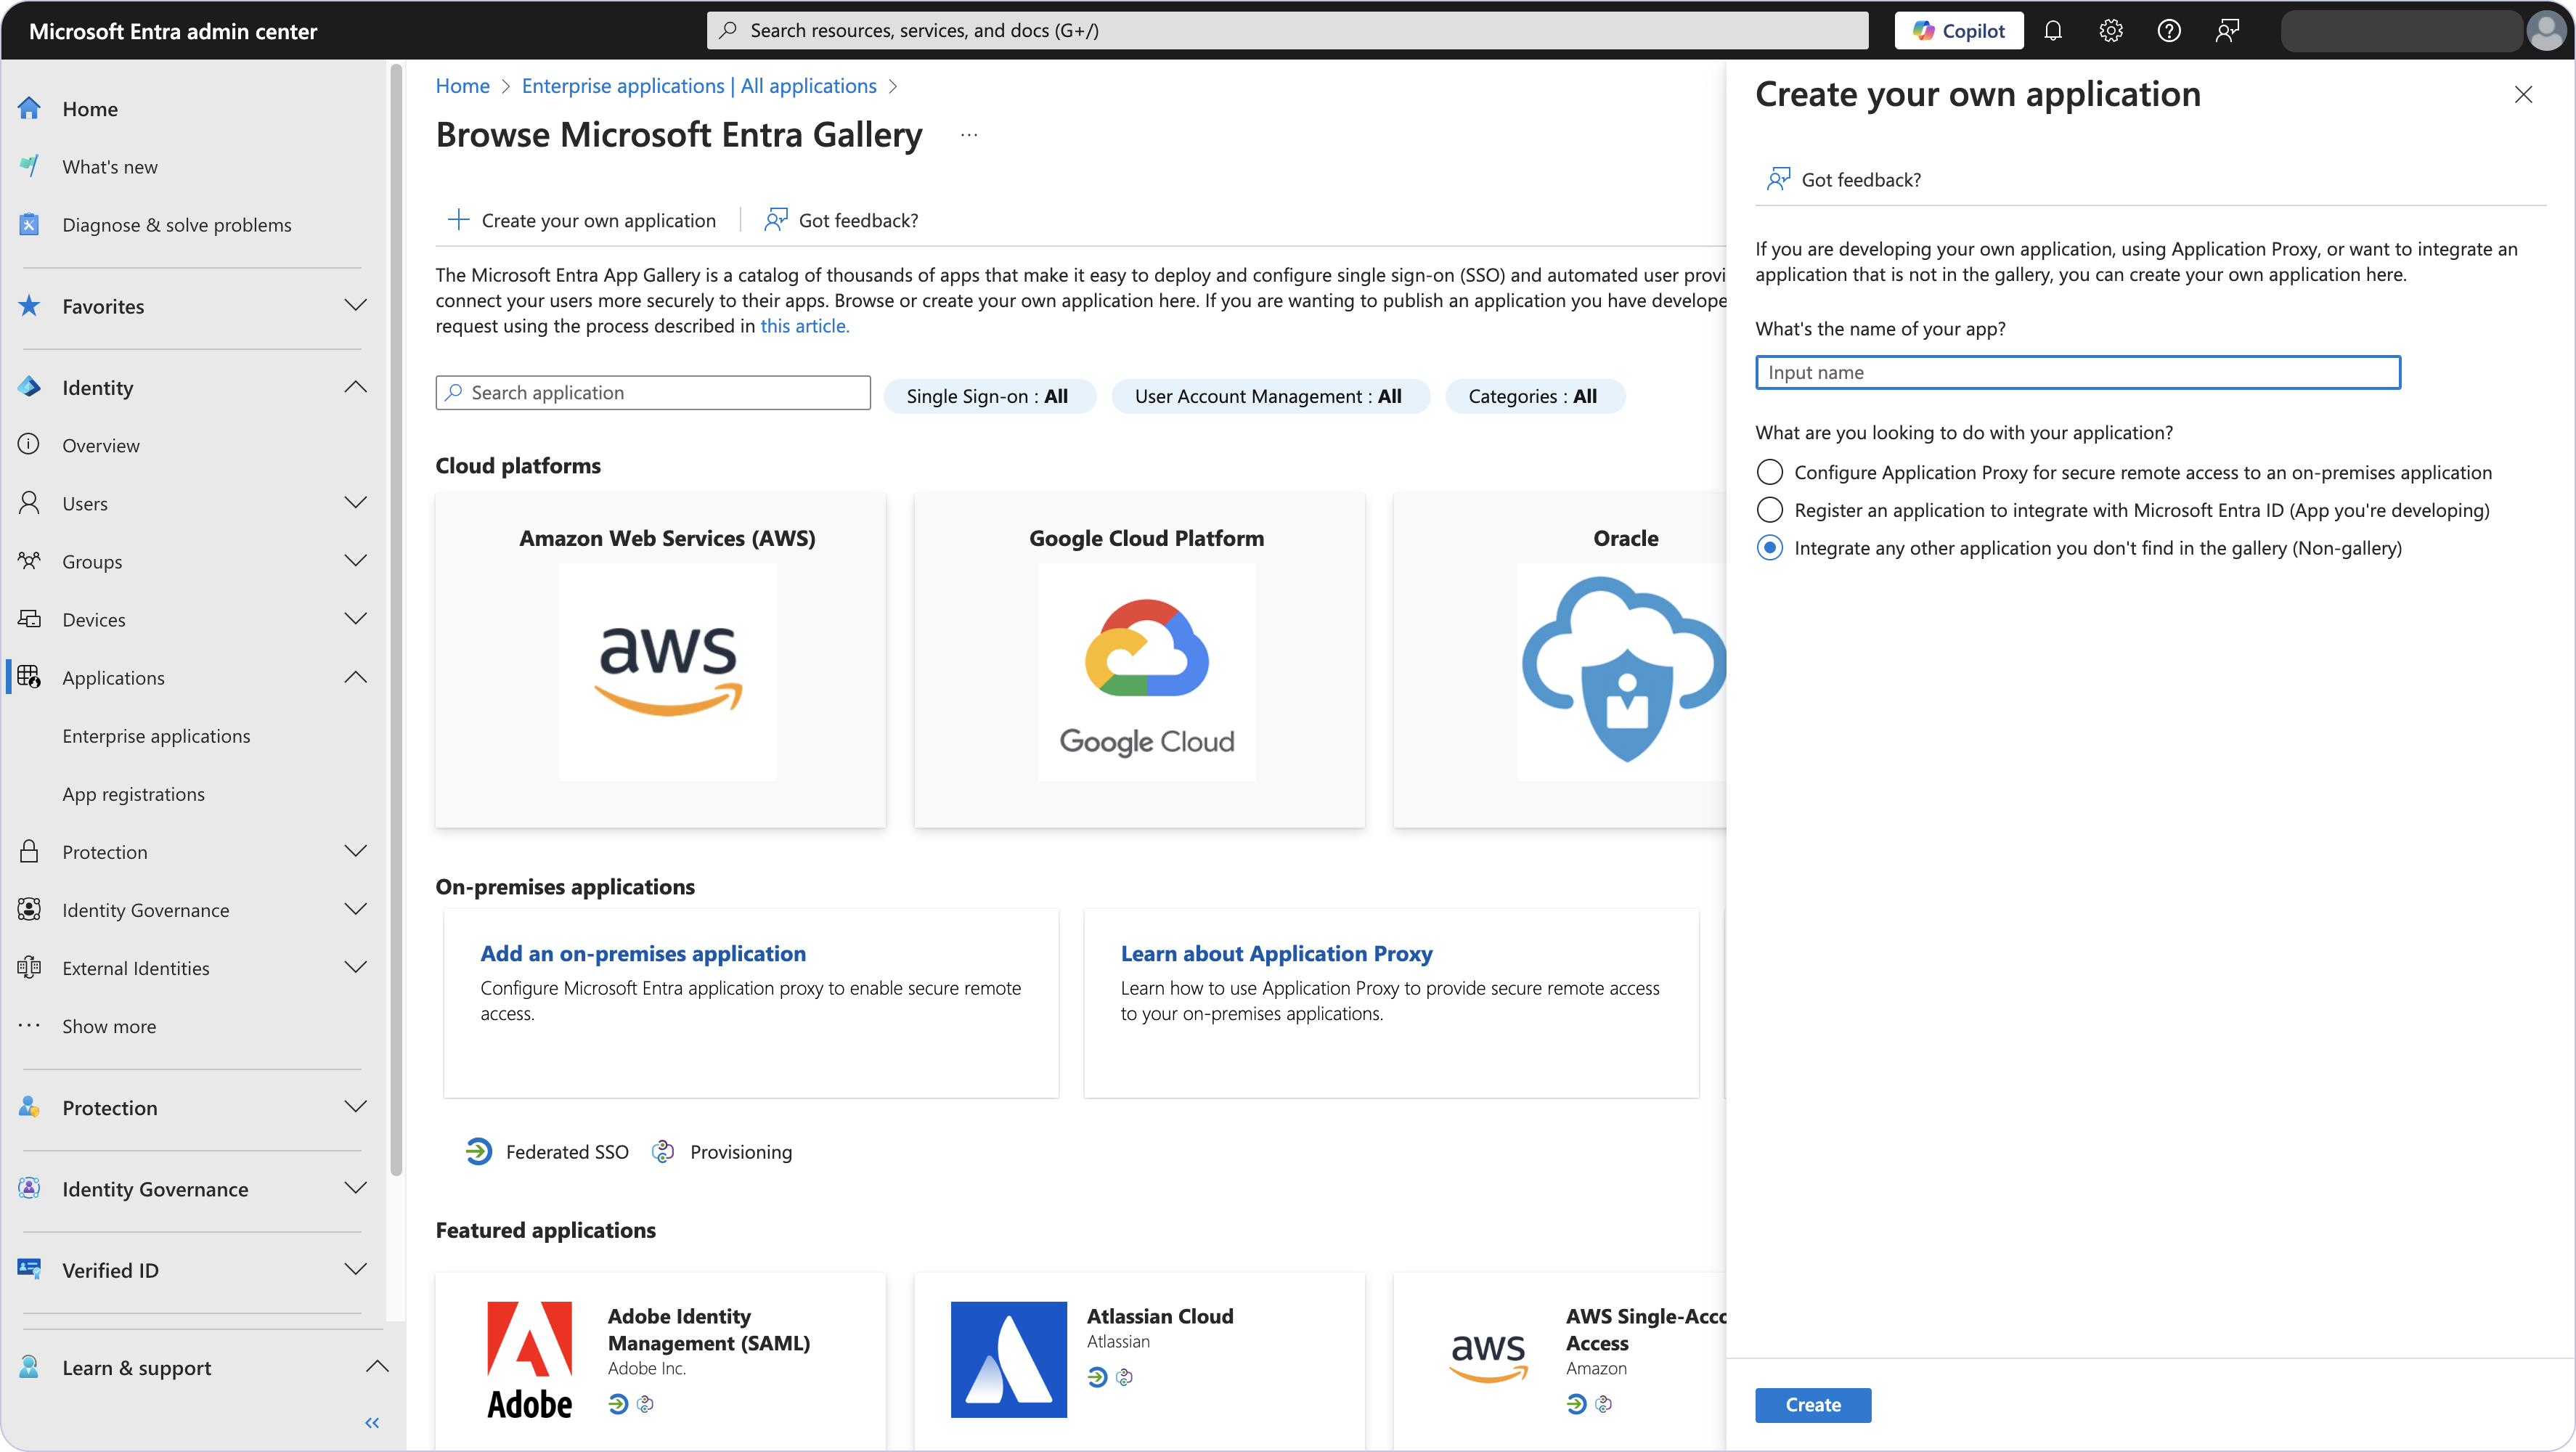Click the sidebar vertical scrollbar
The height and width of the screenshot is (1452, 2576).
coord(396,620)
